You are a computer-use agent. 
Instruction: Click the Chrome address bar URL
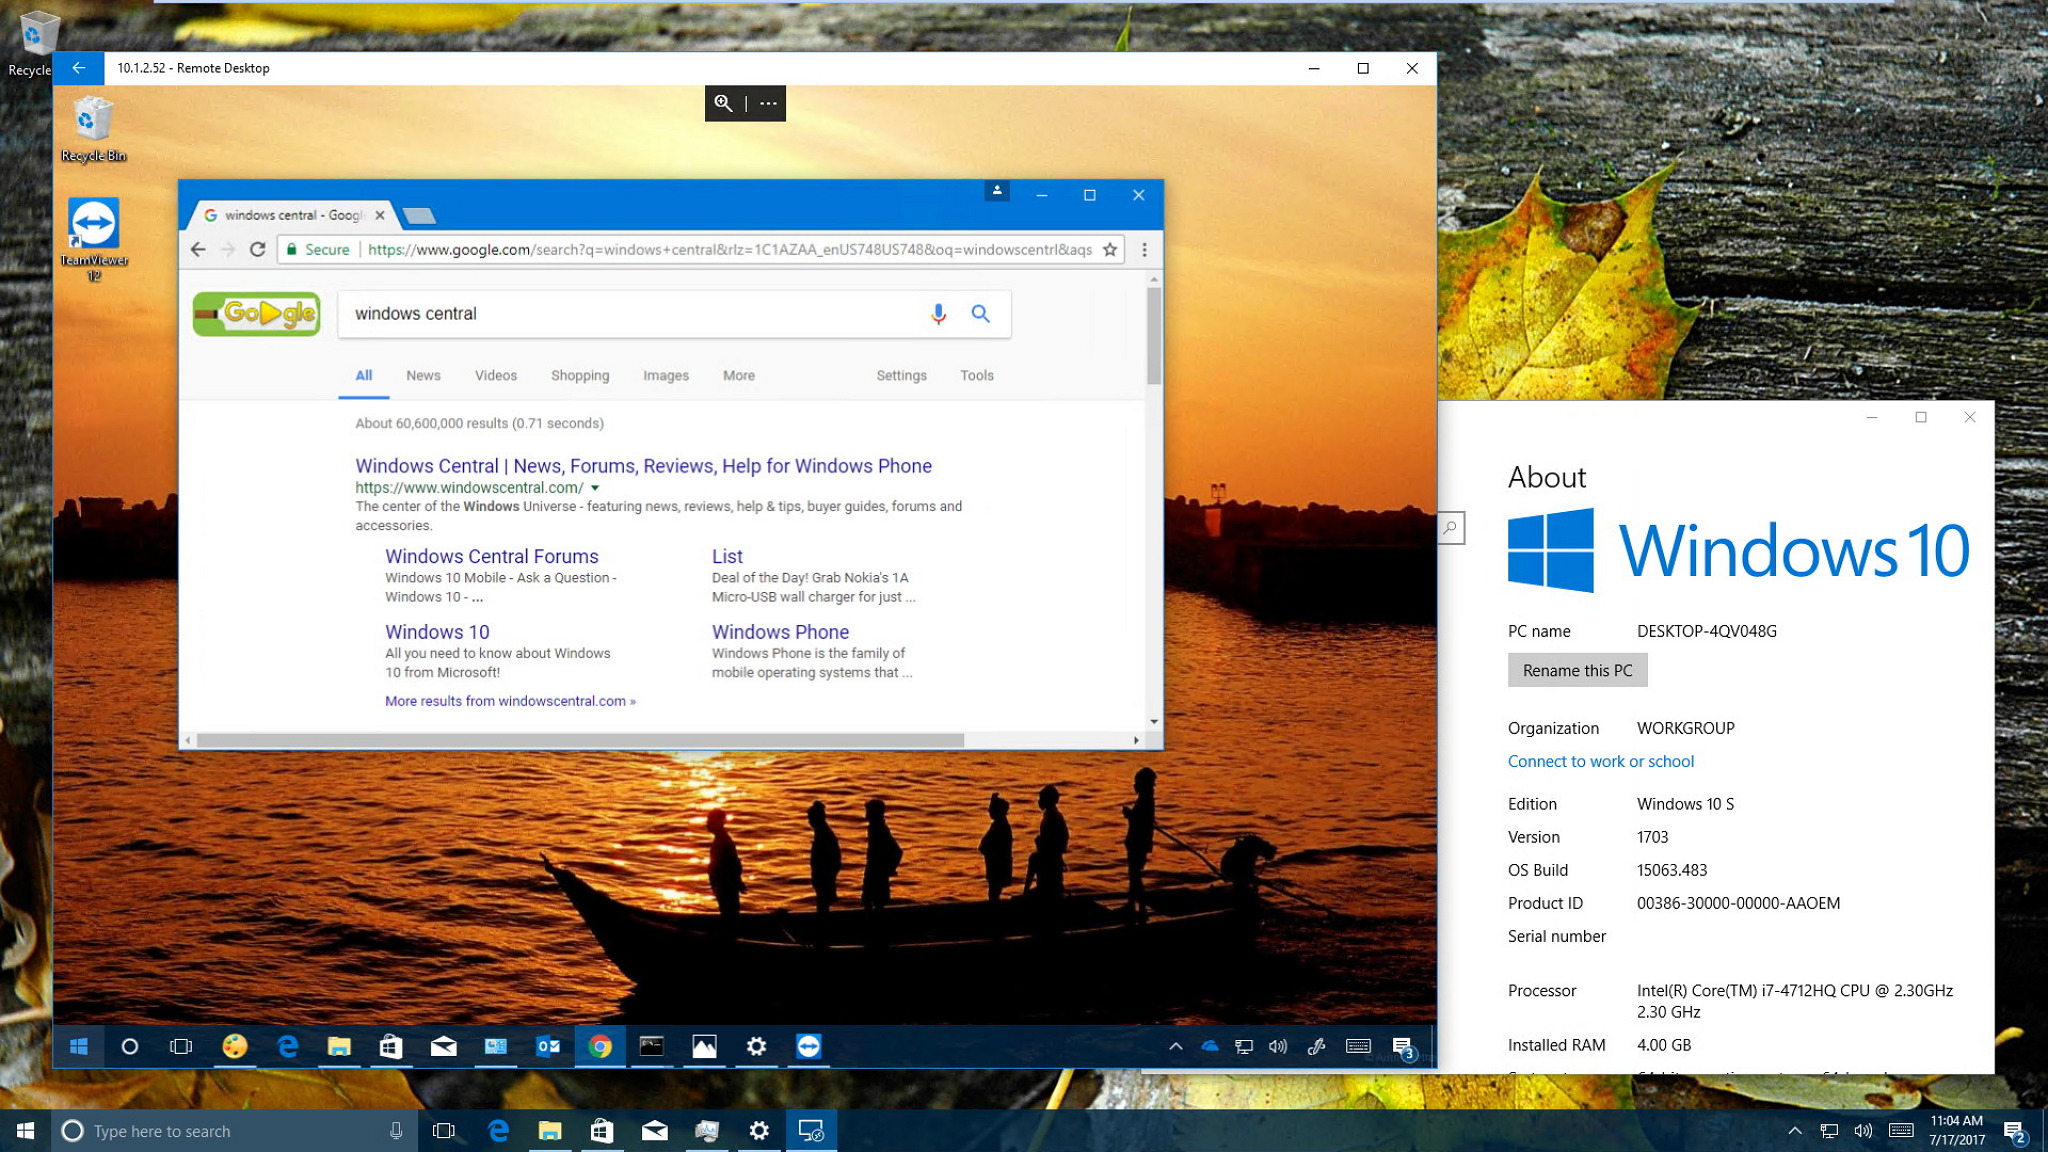tap(729, 250)
